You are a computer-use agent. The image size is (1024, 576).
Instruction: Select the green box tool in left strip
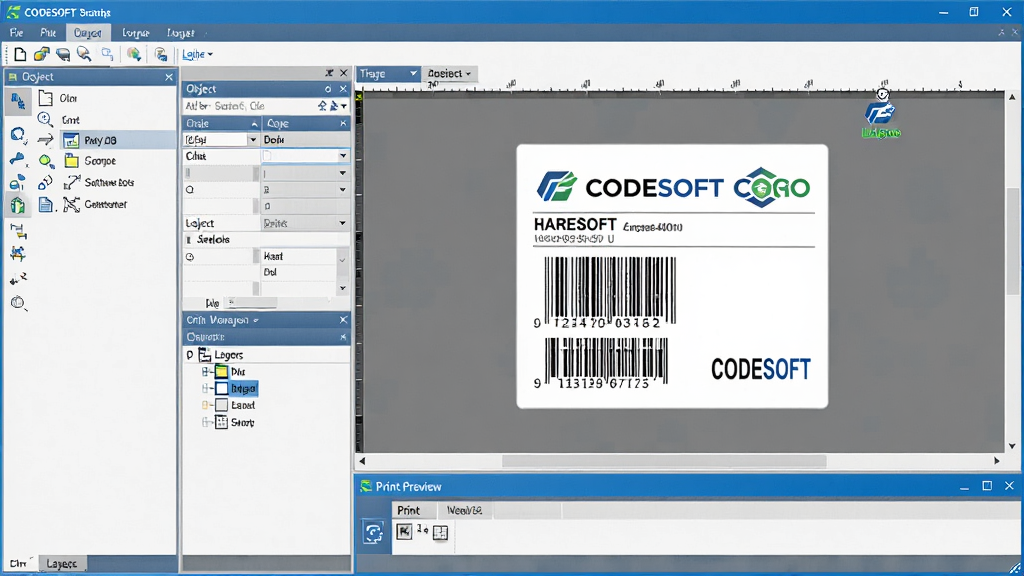click(x=18, y=205)
